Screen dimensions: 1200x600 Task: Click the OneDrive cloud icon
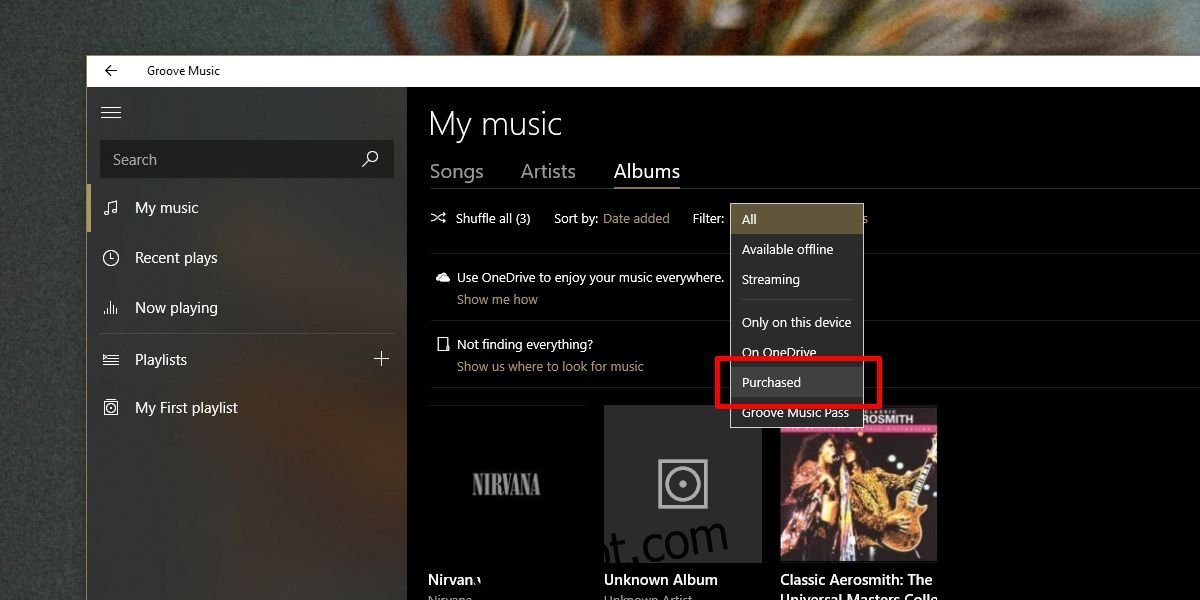click(443, 277)
